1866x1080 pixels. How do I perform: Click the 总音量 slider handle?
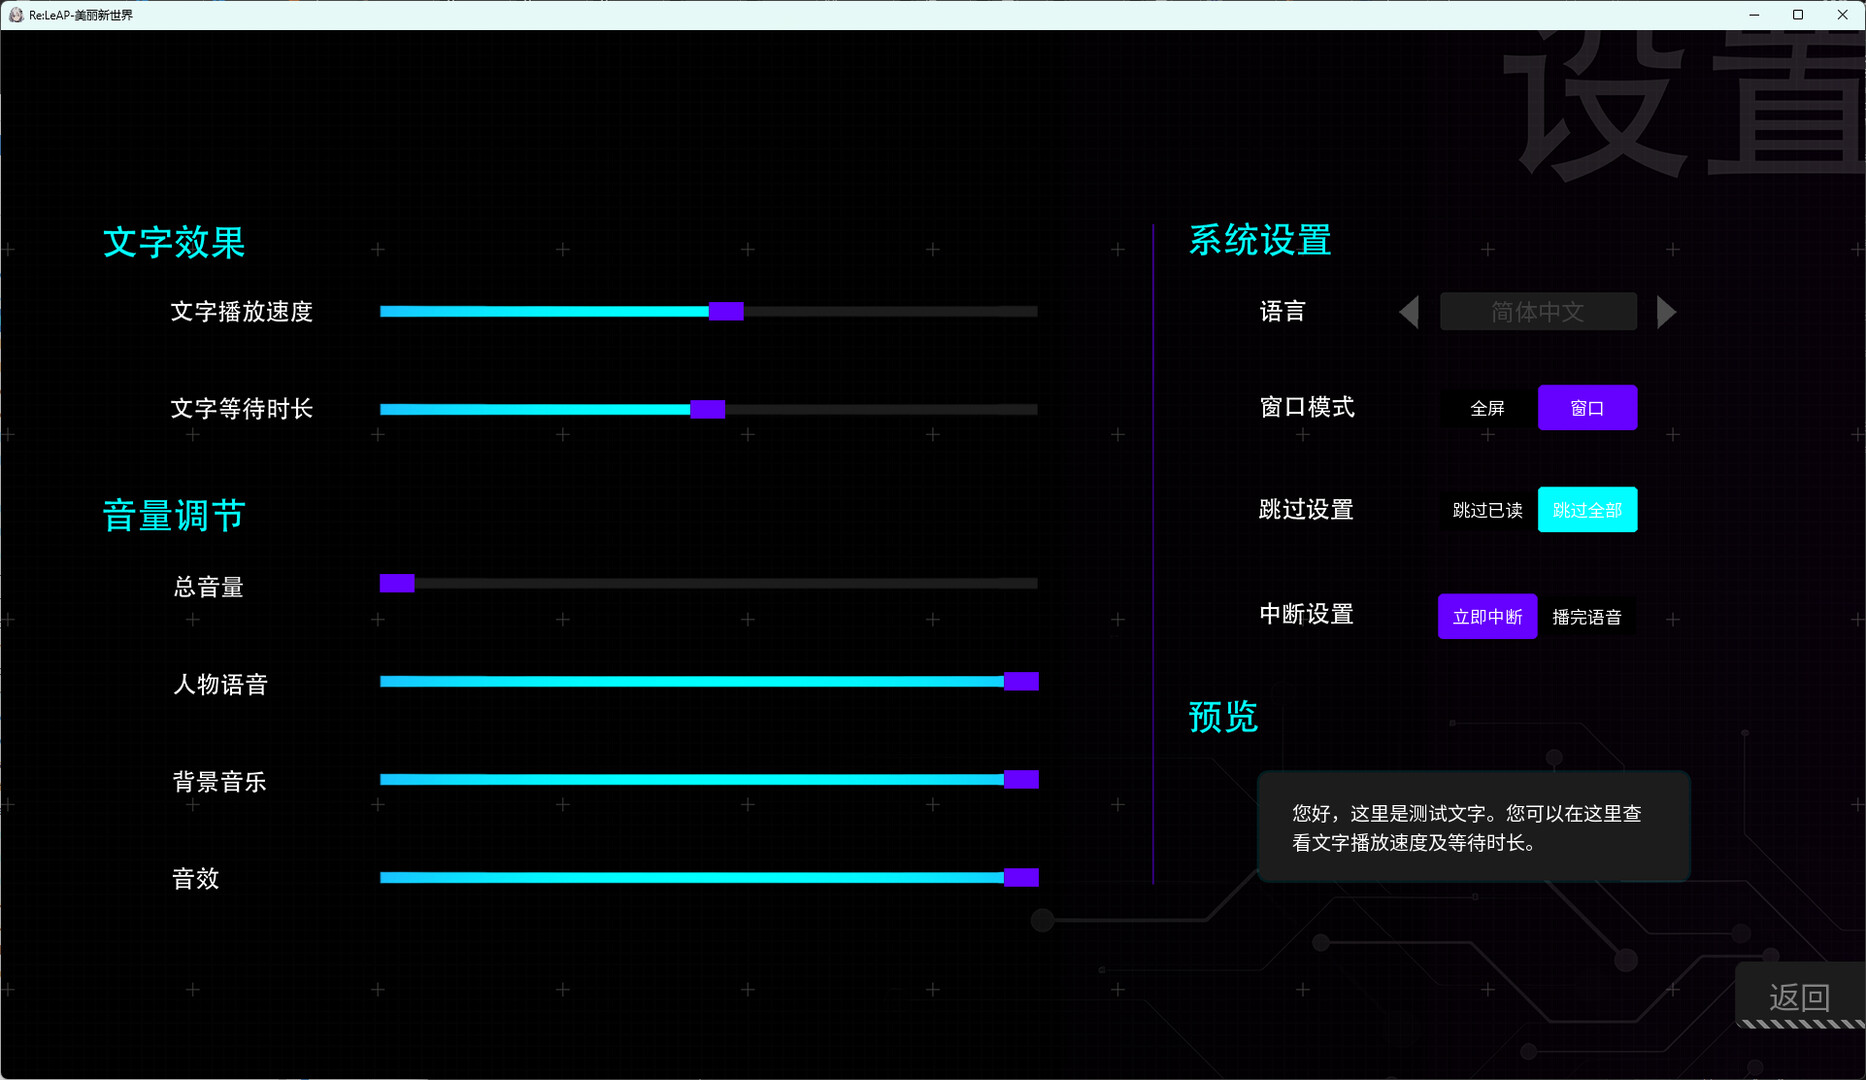click(x=397, y=583)
